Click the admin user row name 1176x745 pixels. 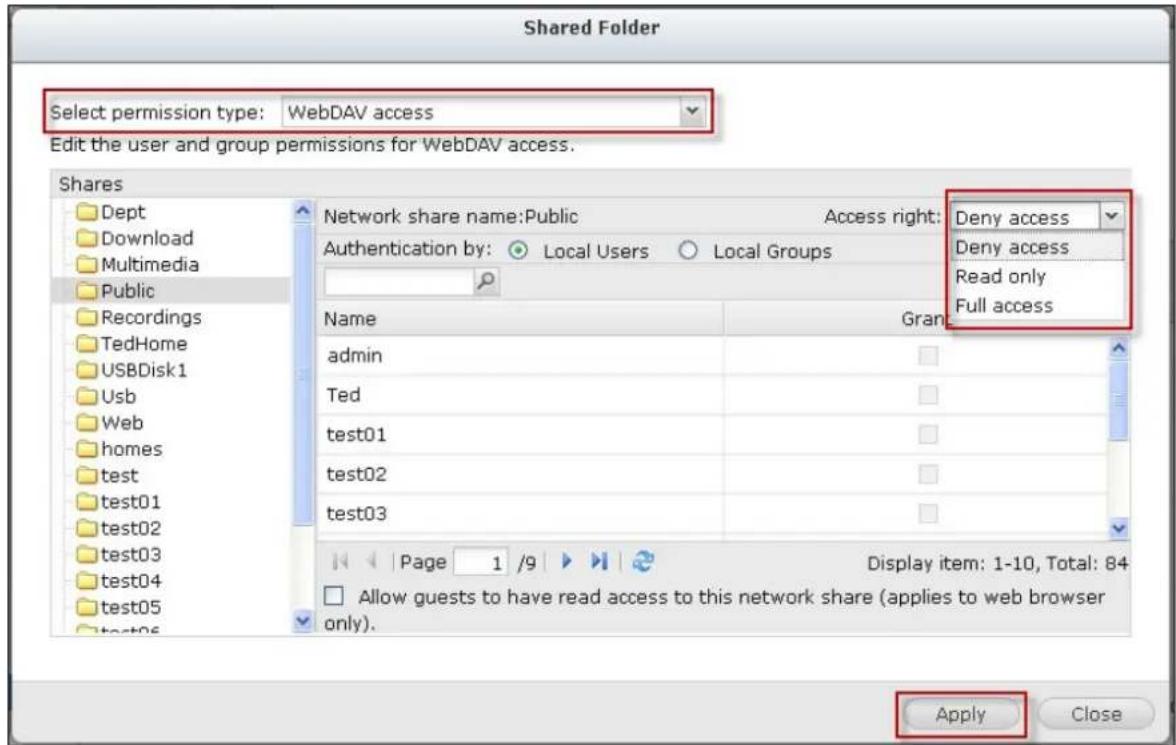tap(355, 355)
